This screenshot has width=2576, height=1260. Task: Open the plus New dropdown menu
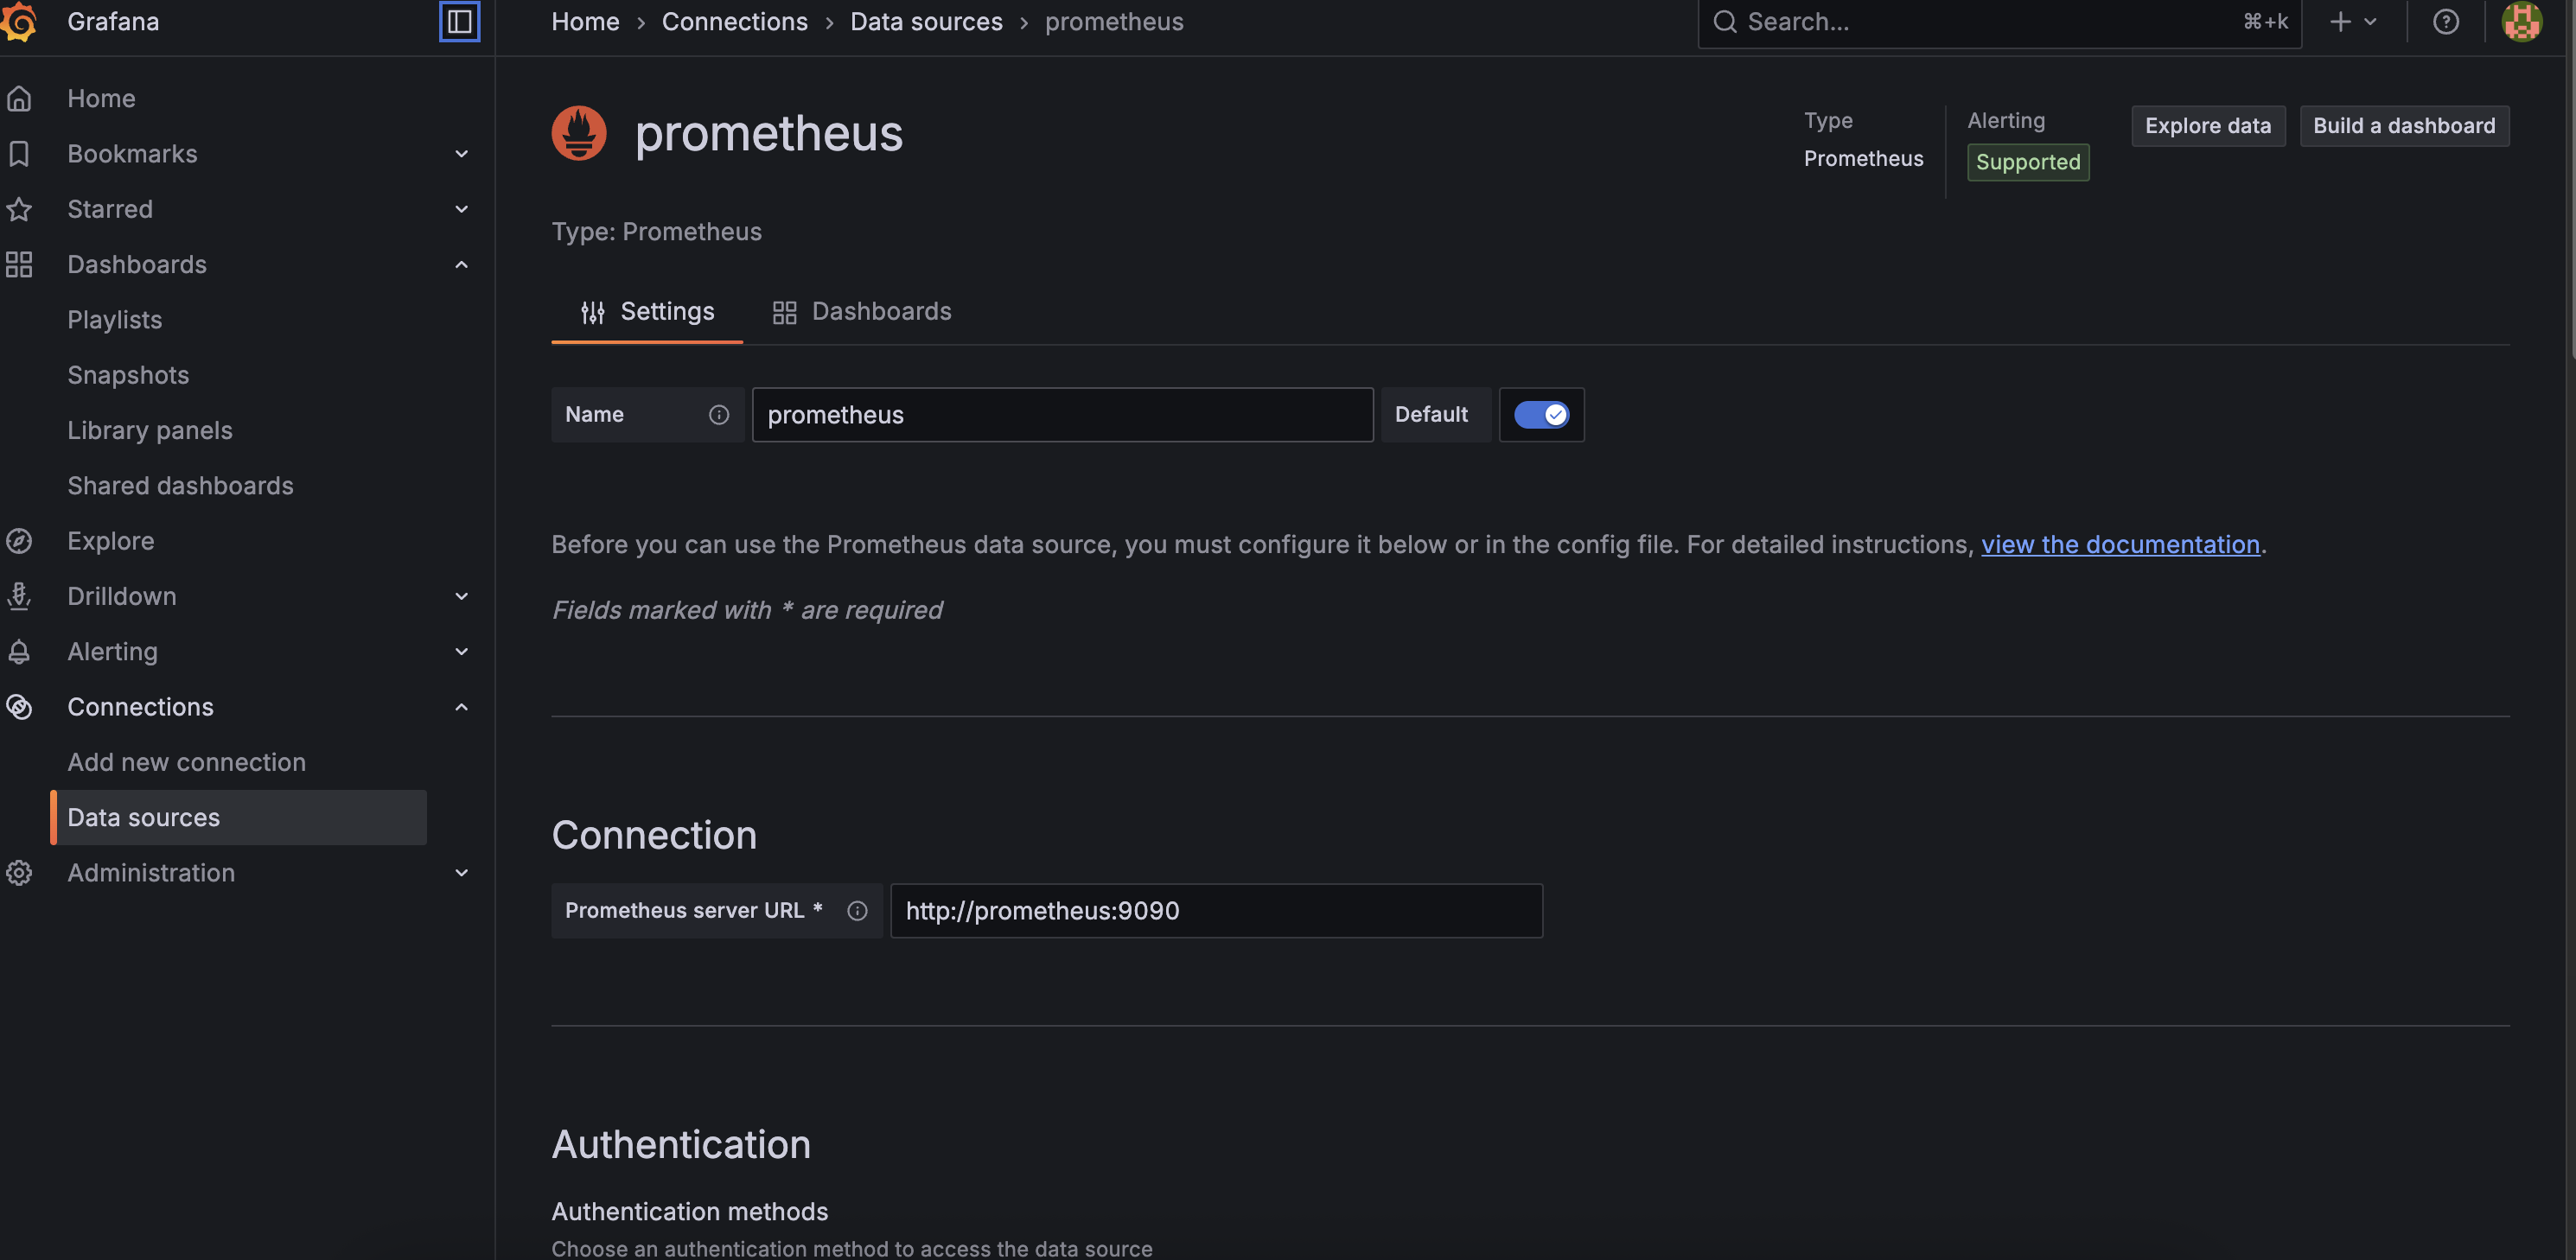[x=2352, y=21]
